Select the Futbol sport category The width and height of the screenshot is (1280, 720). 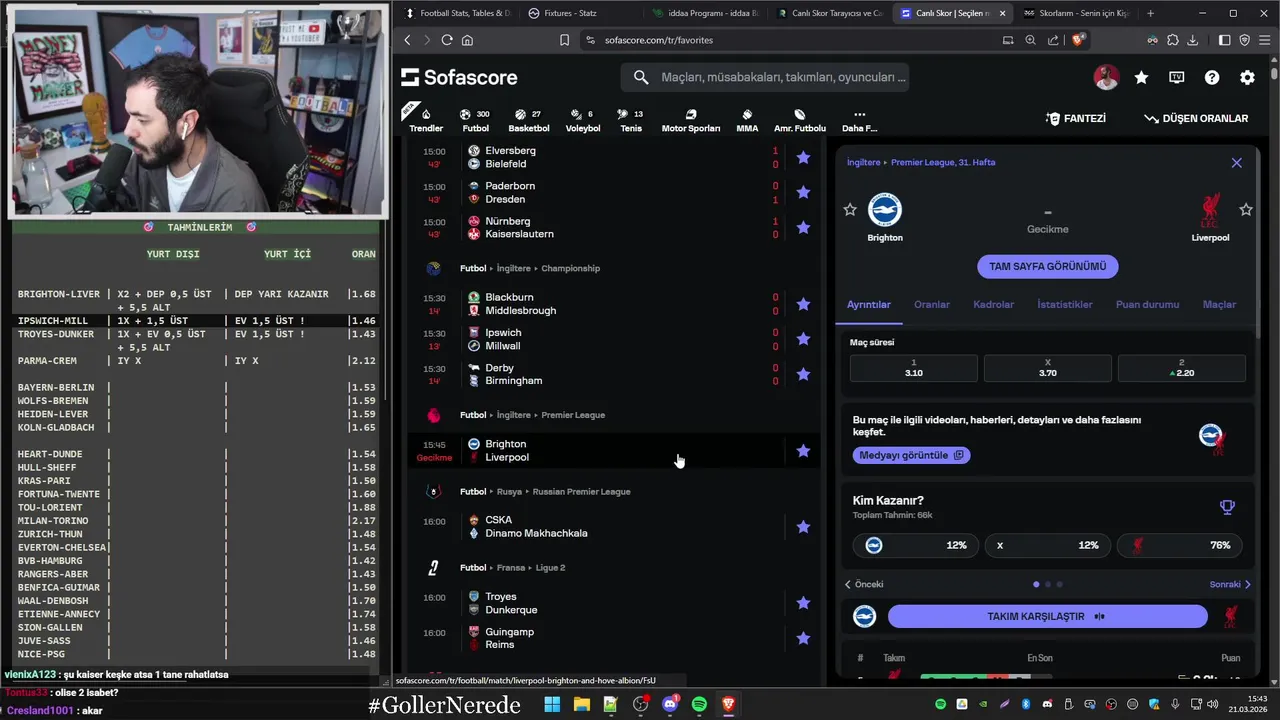click(475, 120)
